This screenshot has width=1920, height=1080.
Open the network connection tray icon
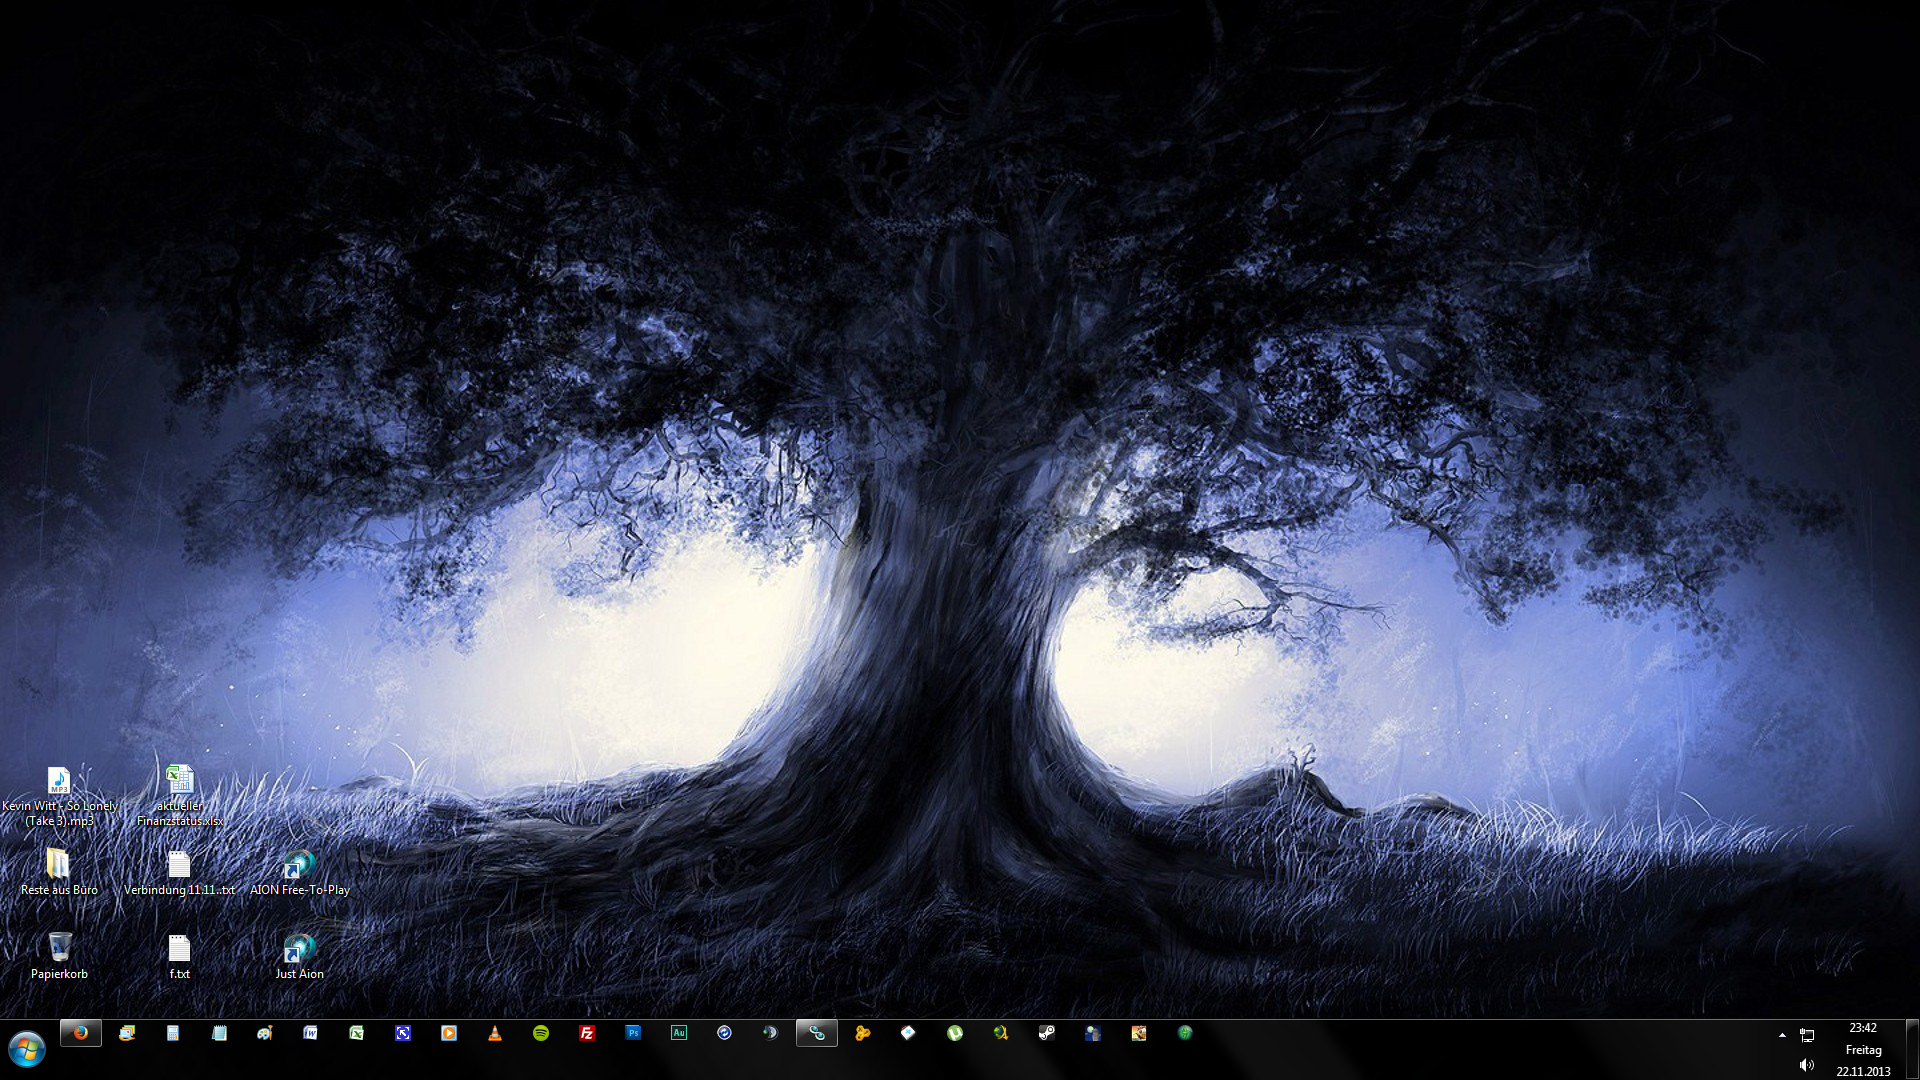[x=1807, y=1035]
